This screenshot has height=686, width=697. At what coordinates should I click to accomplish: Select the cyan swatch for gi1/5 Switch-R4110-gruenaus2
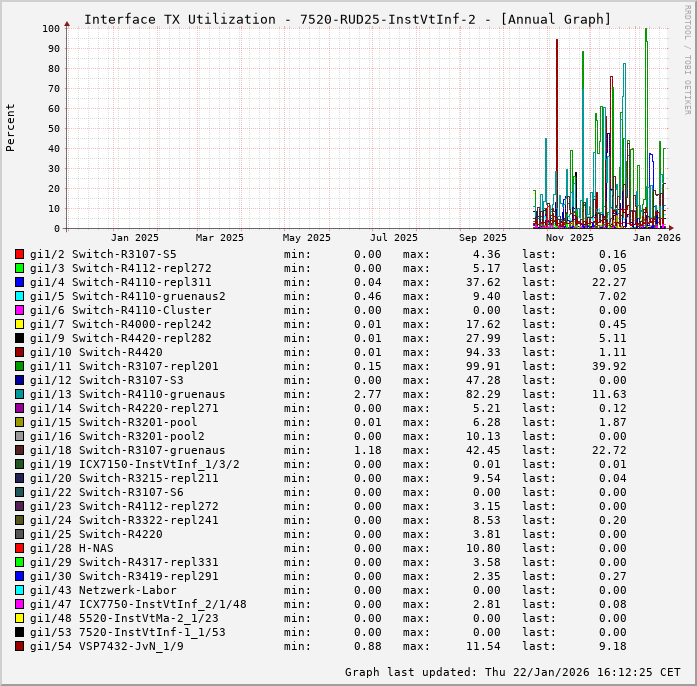click(19, 296)
